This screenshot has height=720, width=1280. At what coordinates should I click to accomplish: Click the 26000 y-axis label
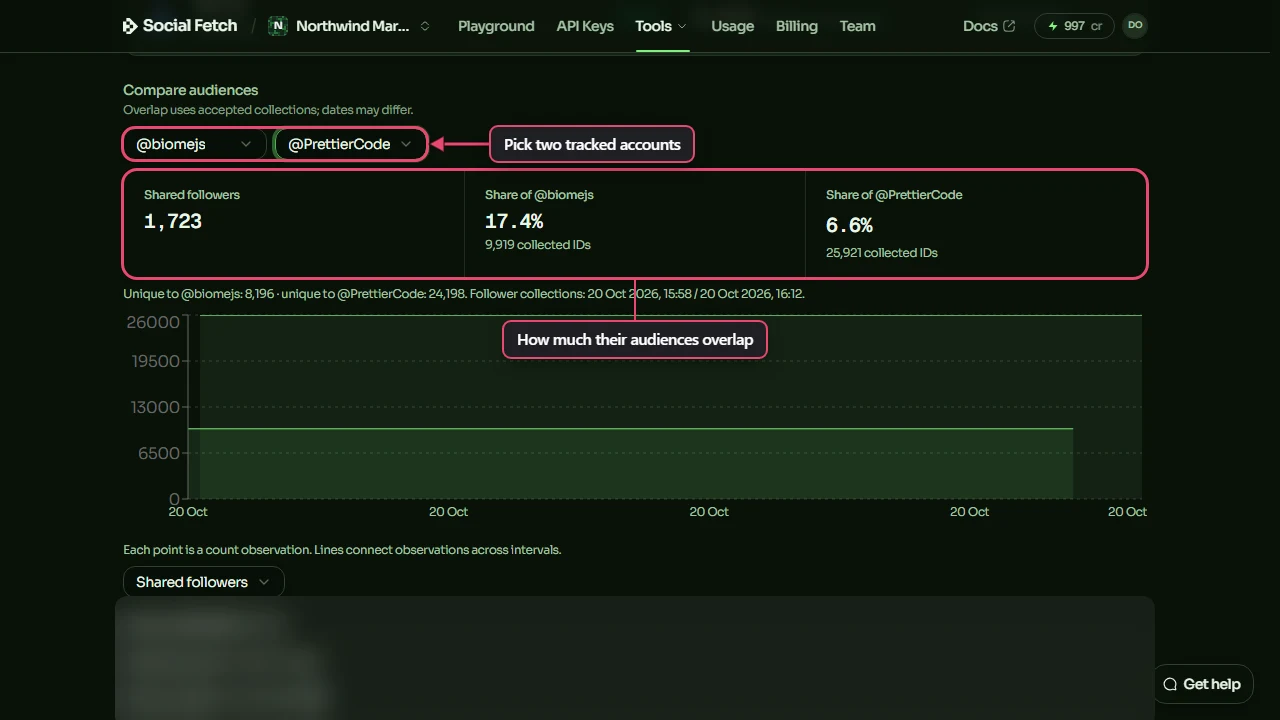[x=153, y=322]
